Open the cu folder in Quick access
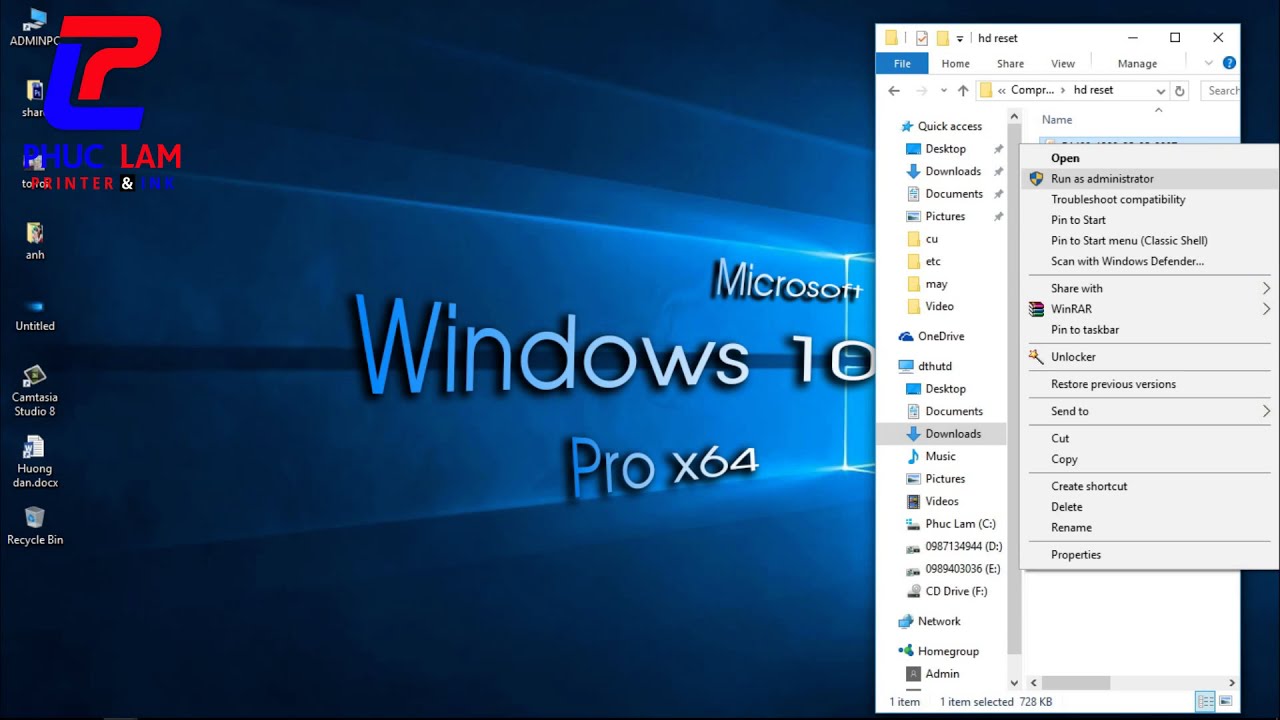Image resolution: width=1280 pixels, height=720 pixels. [x=931, y=239]
